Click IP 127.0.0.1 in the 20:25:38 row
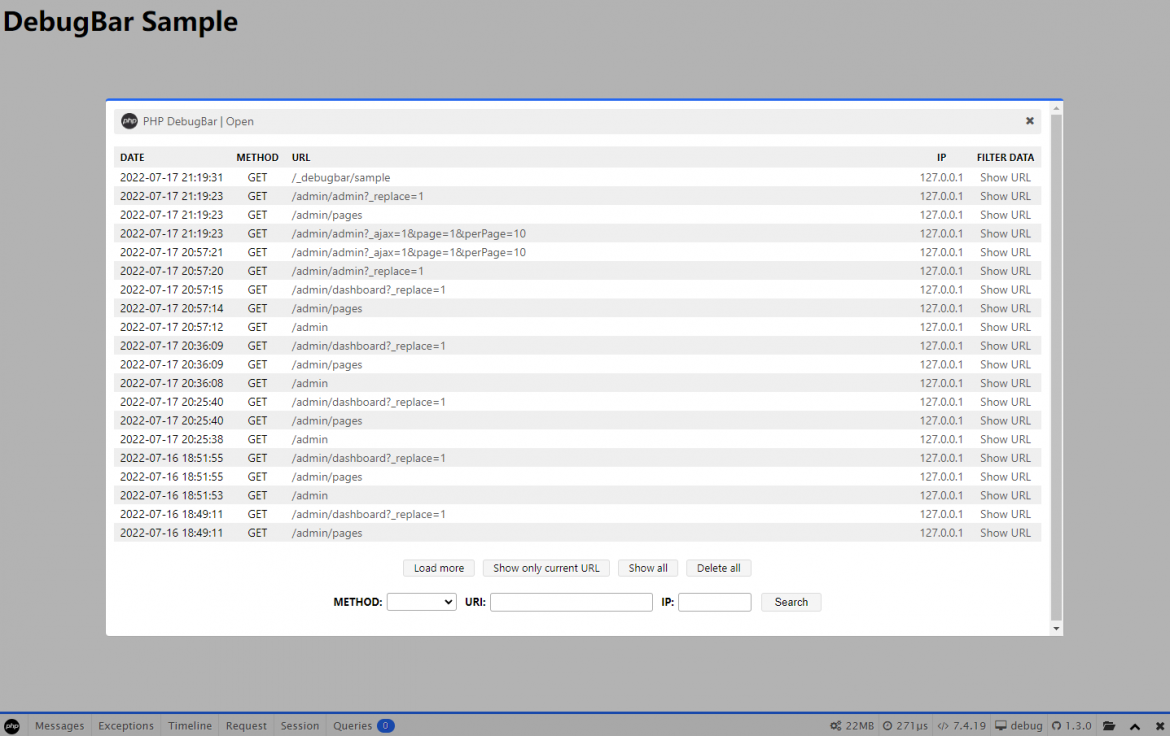The height and width of the screenshot is (736, 1170). click(x=941, y=439)
